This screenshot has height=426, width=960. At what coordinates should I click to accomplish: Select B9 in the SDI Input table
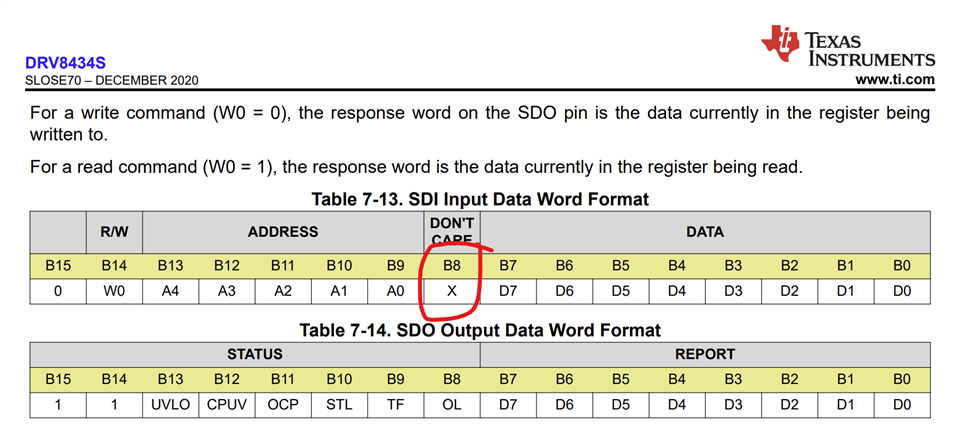[396, 266]
